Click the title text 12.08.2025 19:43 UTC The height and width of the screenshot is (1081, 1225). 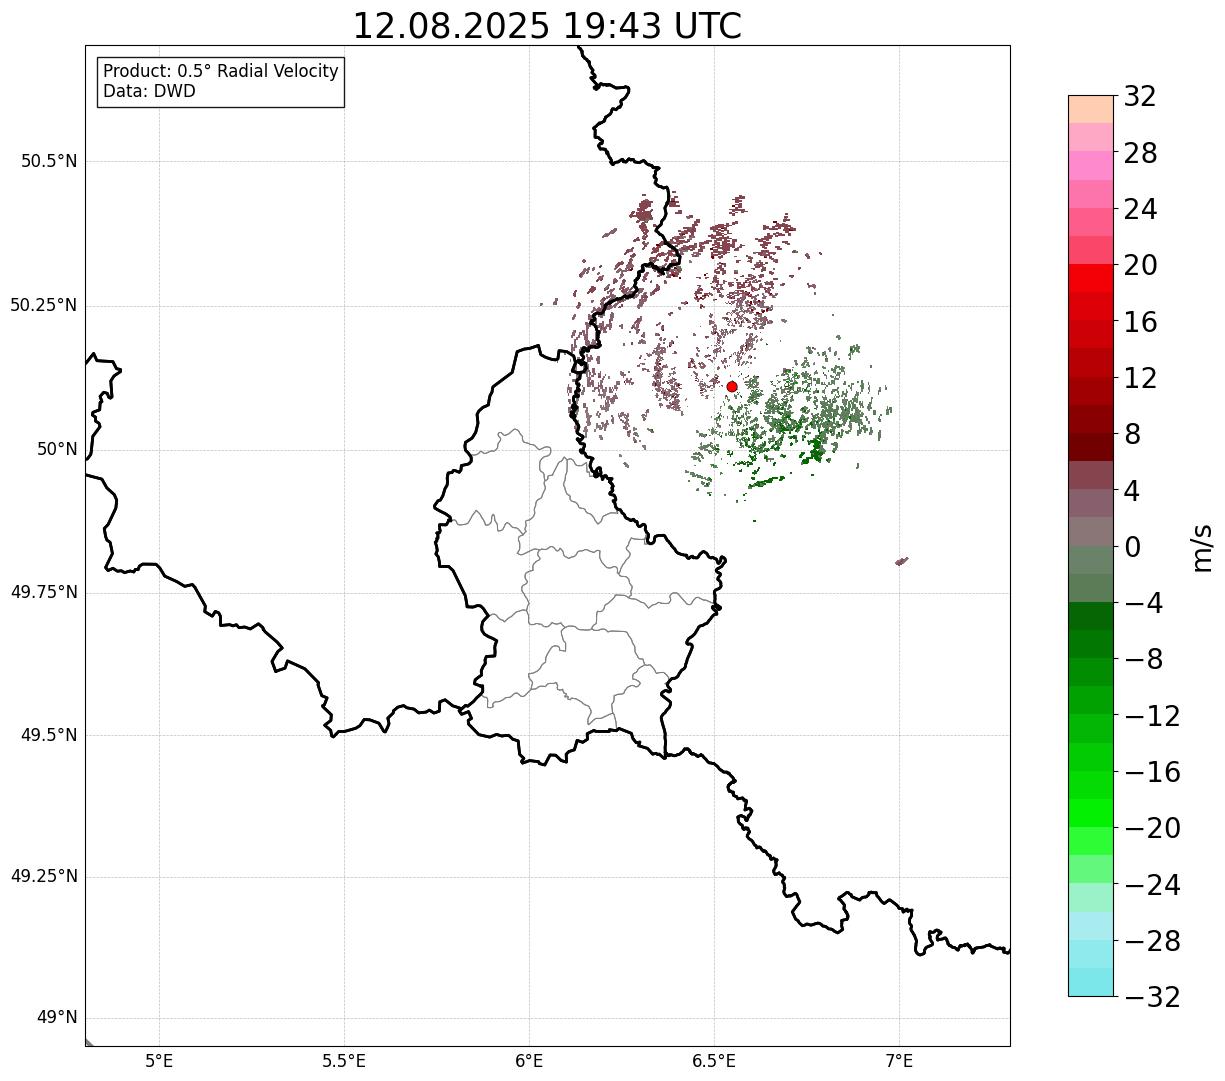pyautogui.click(x=547, y=26)
